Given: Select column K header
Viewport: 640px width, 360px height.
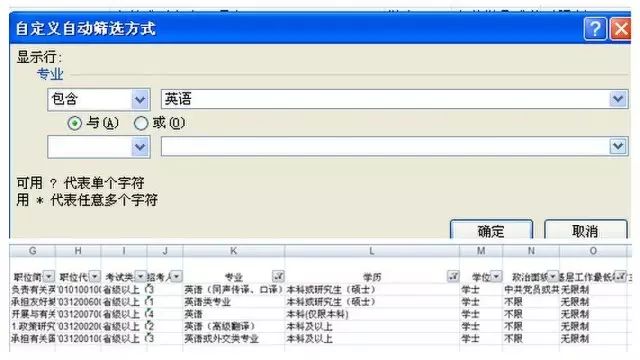Looking at the screenshot, I should [x=233, y=251].
